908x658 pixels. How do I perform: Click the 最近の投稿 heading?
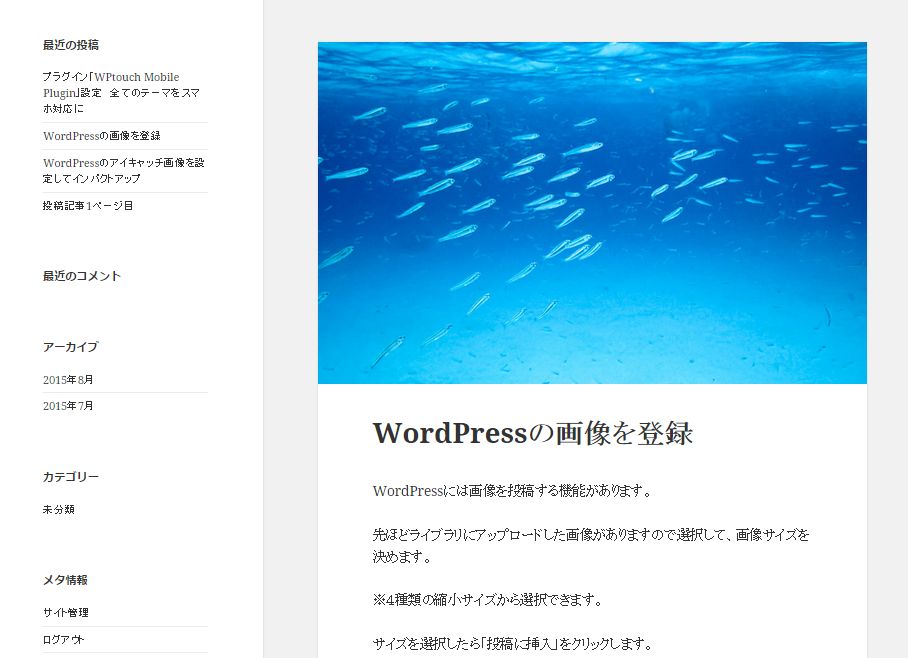(x=71, y=45)
